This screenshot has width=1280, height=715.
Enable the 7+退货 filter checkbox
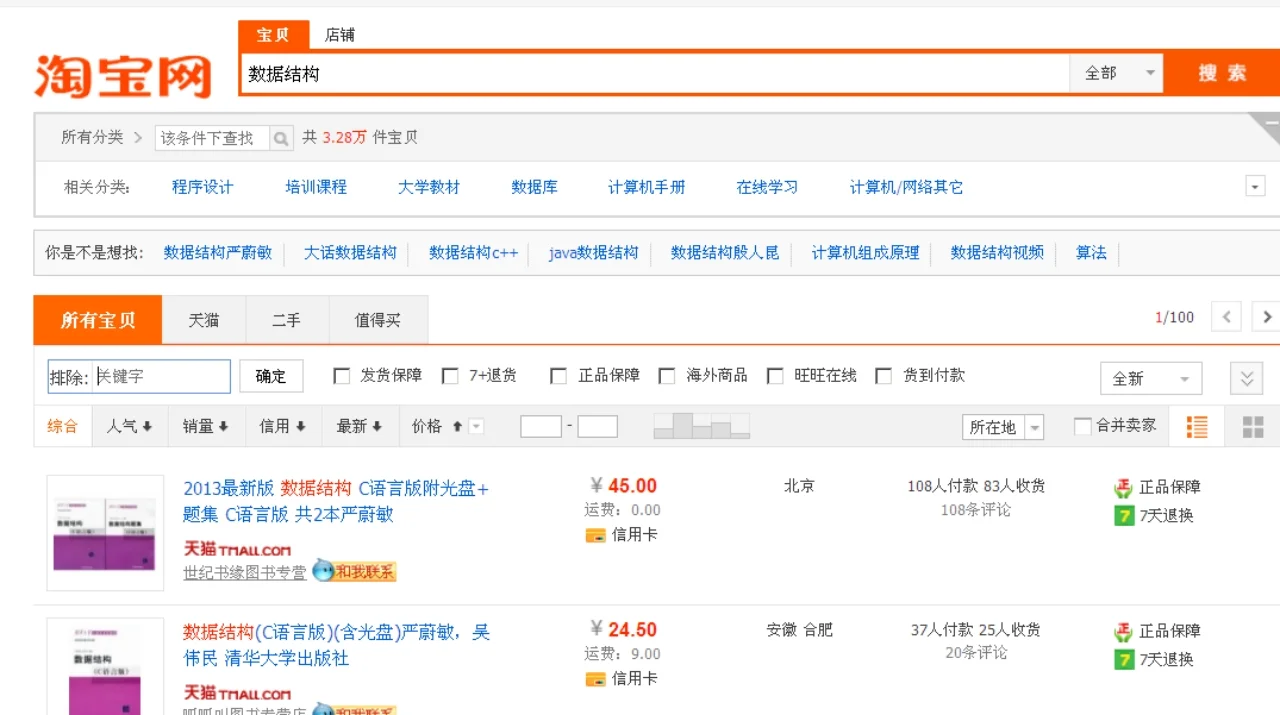[x=450, y=376]
